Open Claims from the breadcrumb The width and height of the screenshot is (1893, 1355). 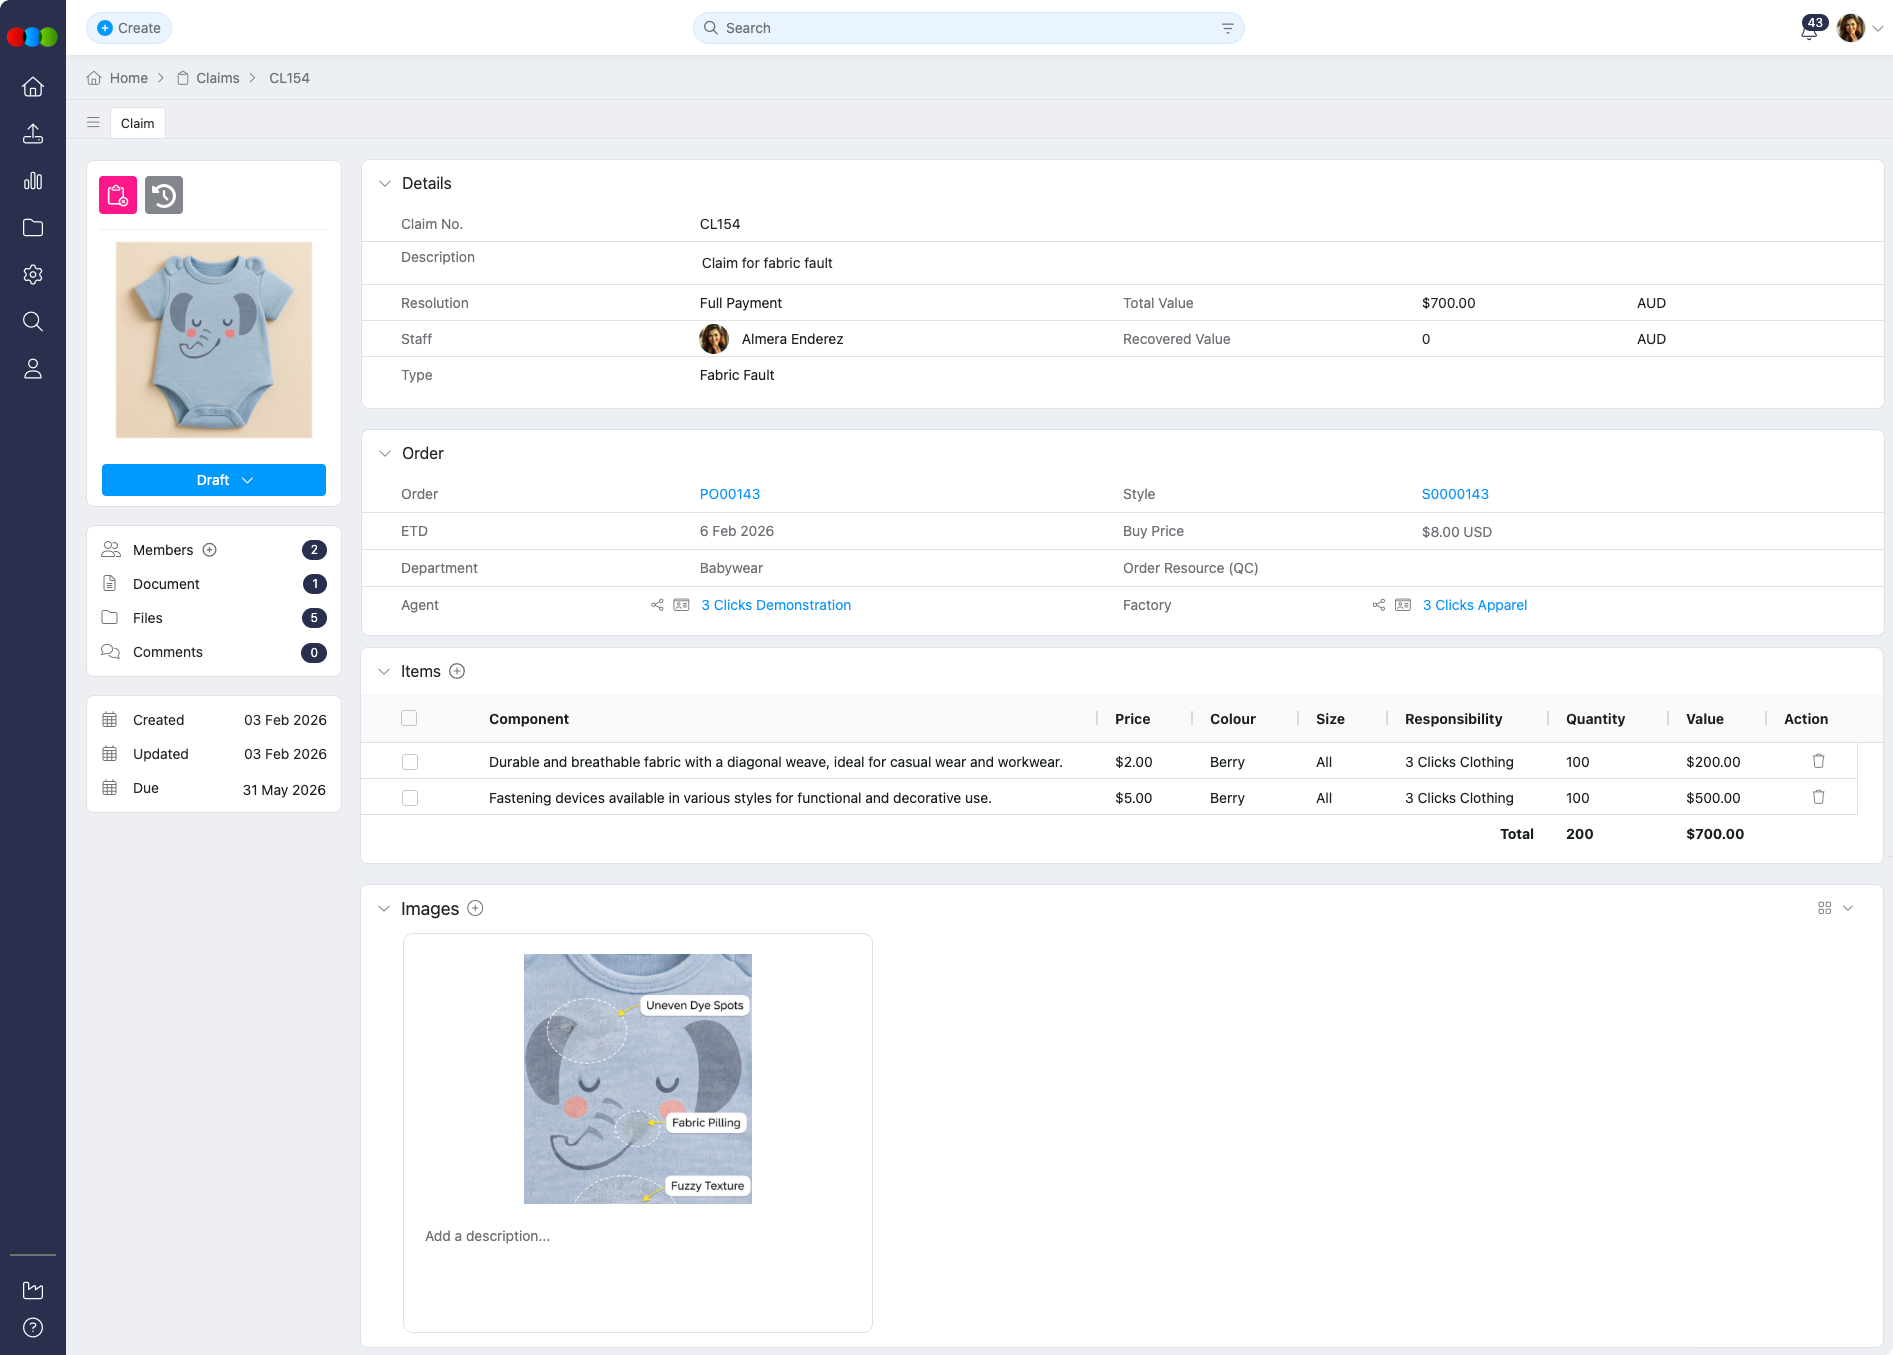click(217, 78)
